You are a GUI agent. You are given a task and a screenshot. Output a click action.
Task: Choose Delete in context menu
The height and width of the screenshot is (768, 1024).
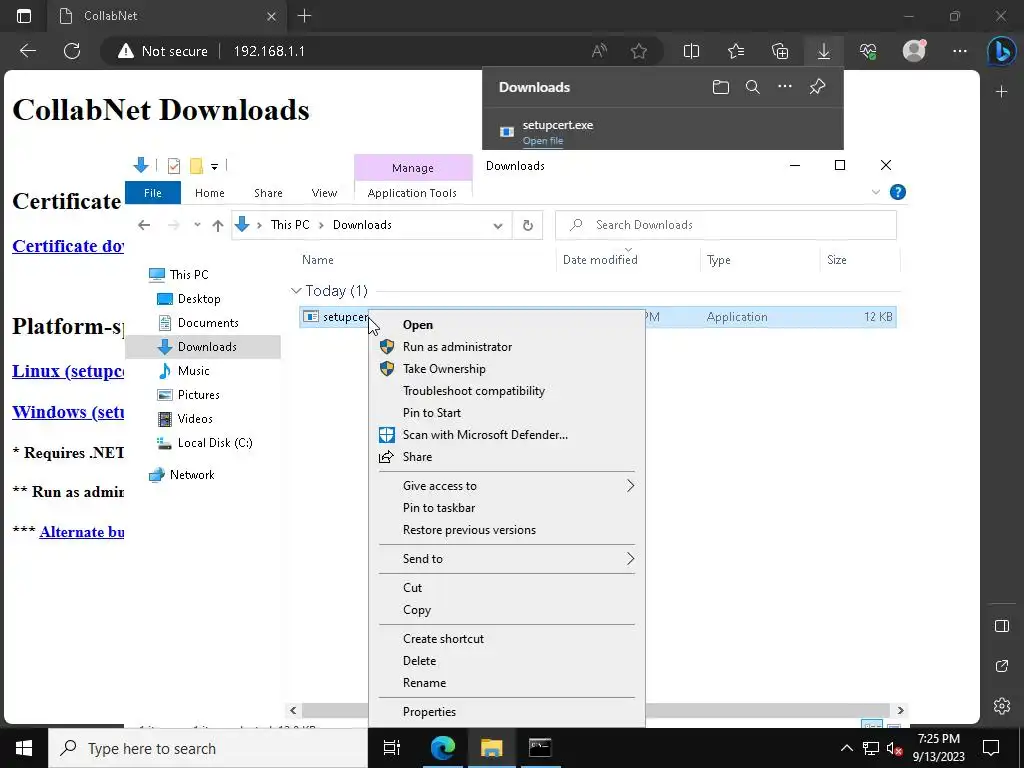(x=507, y=661)
